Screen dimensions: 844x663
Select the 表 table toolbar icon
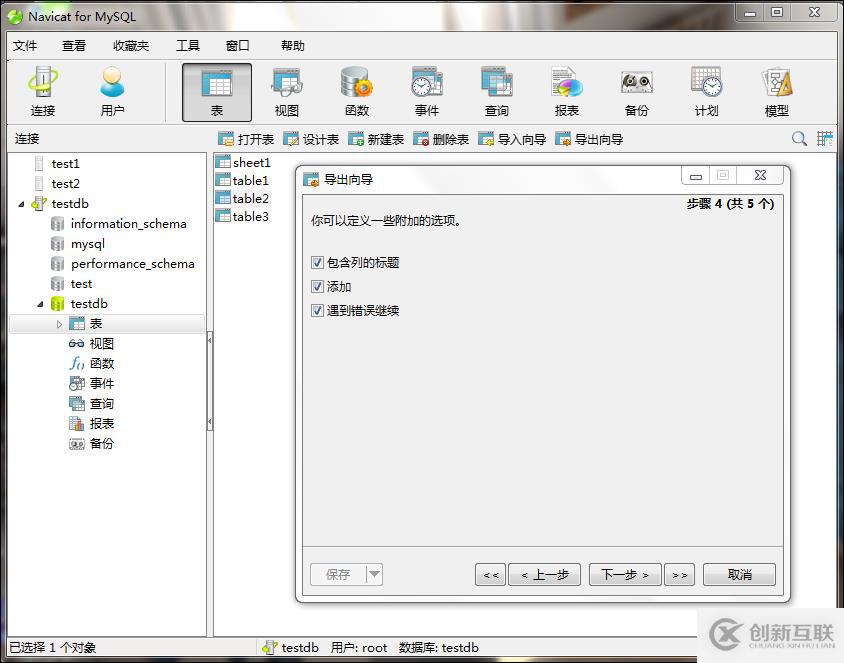(217, 92)
